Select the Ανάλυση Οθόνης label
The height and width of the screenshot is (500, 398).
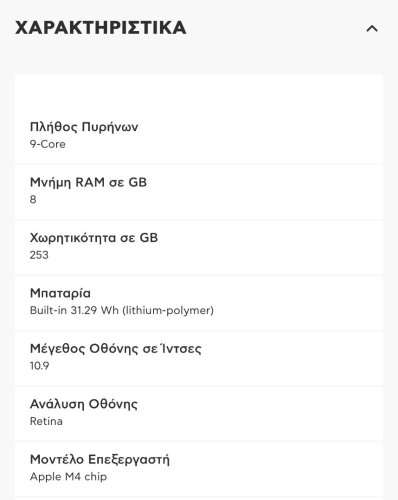tap(84, 404)
